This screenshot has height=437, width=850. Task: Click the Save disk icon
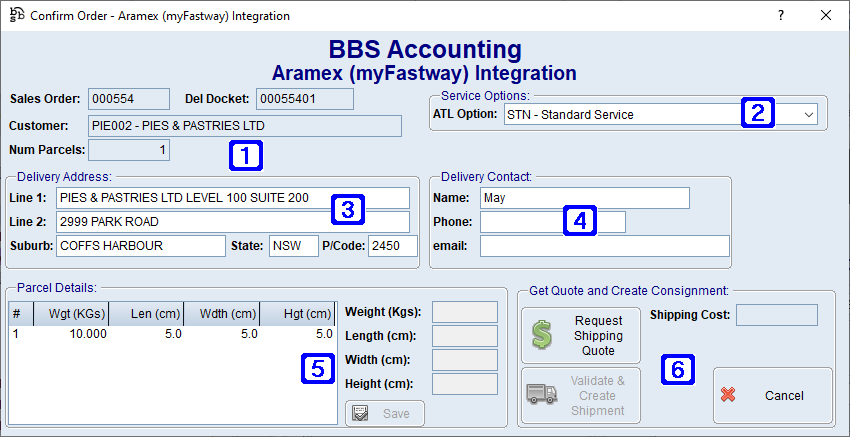[361, 413]
